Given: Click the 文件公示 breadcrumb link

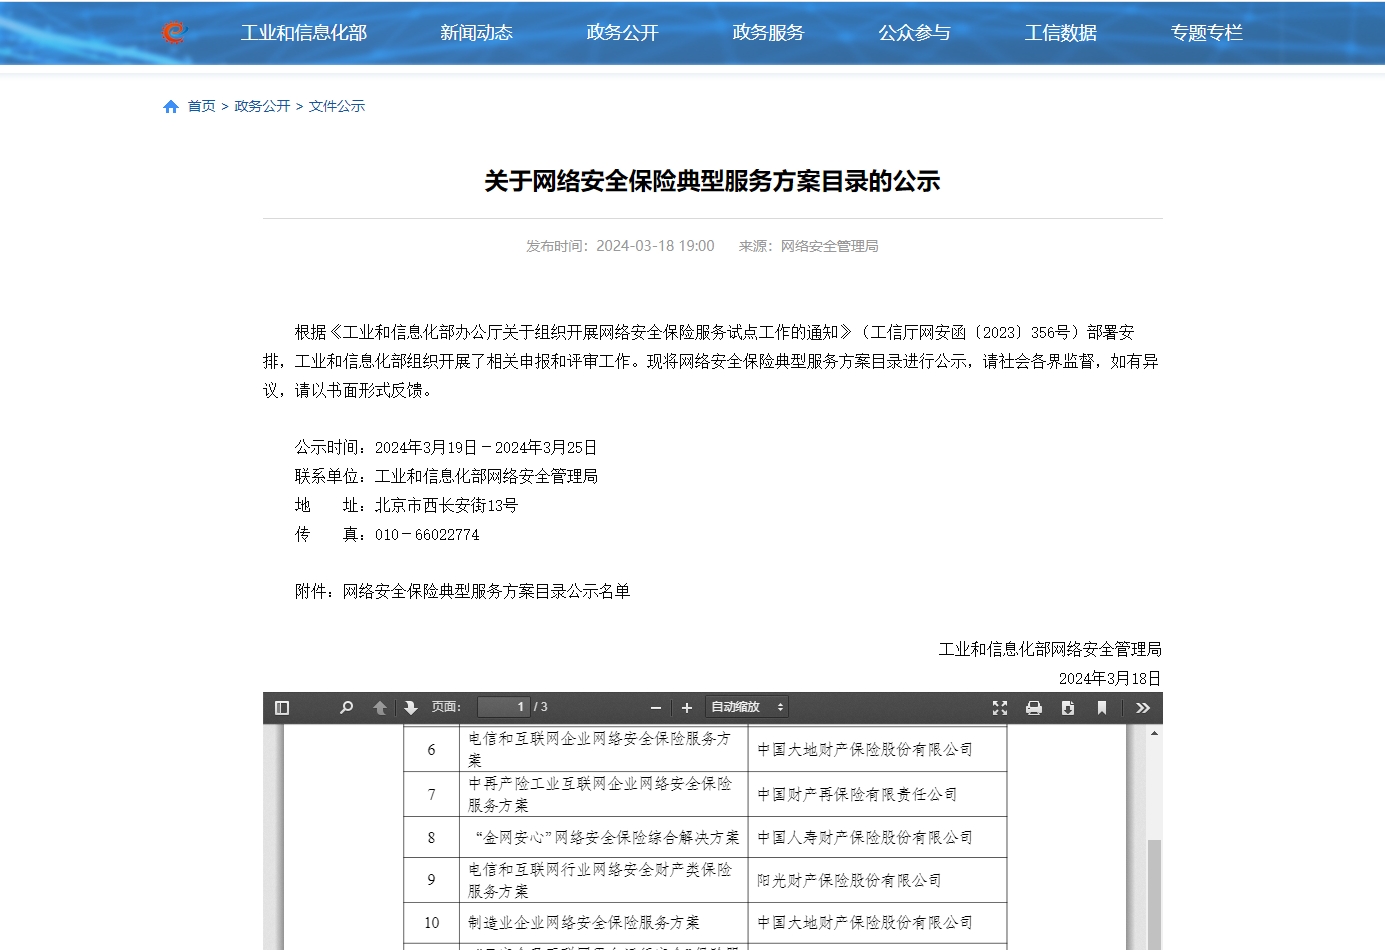Looking at the screenshot, I should click(x=337, y=106).
